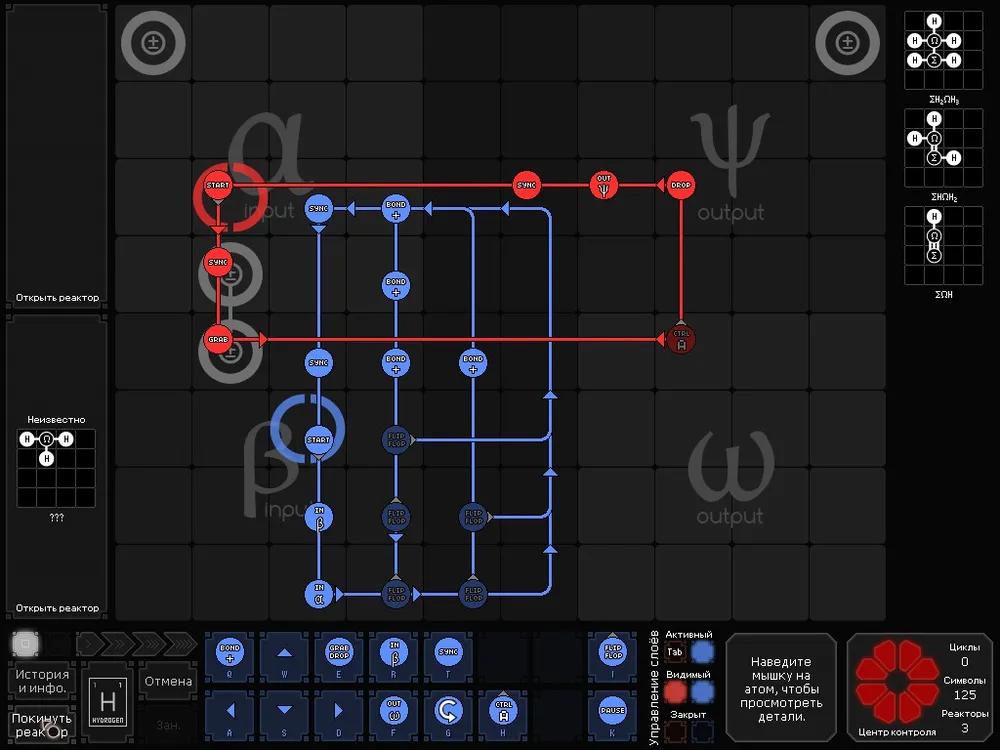Screen dimensions: 1000x750
Task: Click the Зан. redo button
Action: point(168,725)
